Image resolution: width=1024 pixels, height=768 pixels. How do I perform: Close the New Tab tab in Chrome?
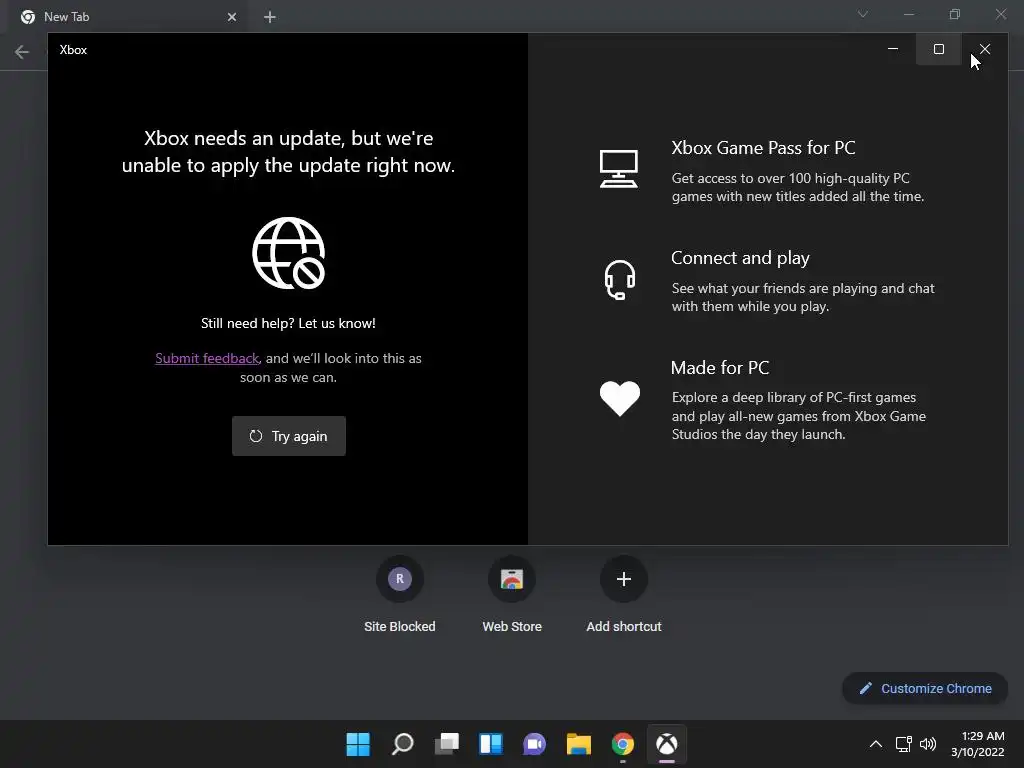click(232, 17)
